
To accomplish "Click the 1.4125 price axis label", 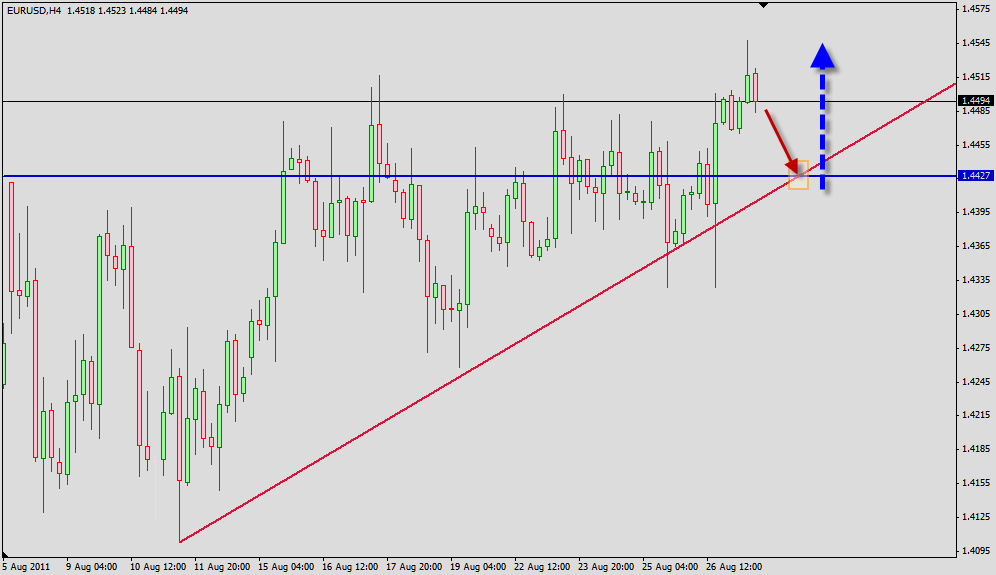I will (976, 517).
